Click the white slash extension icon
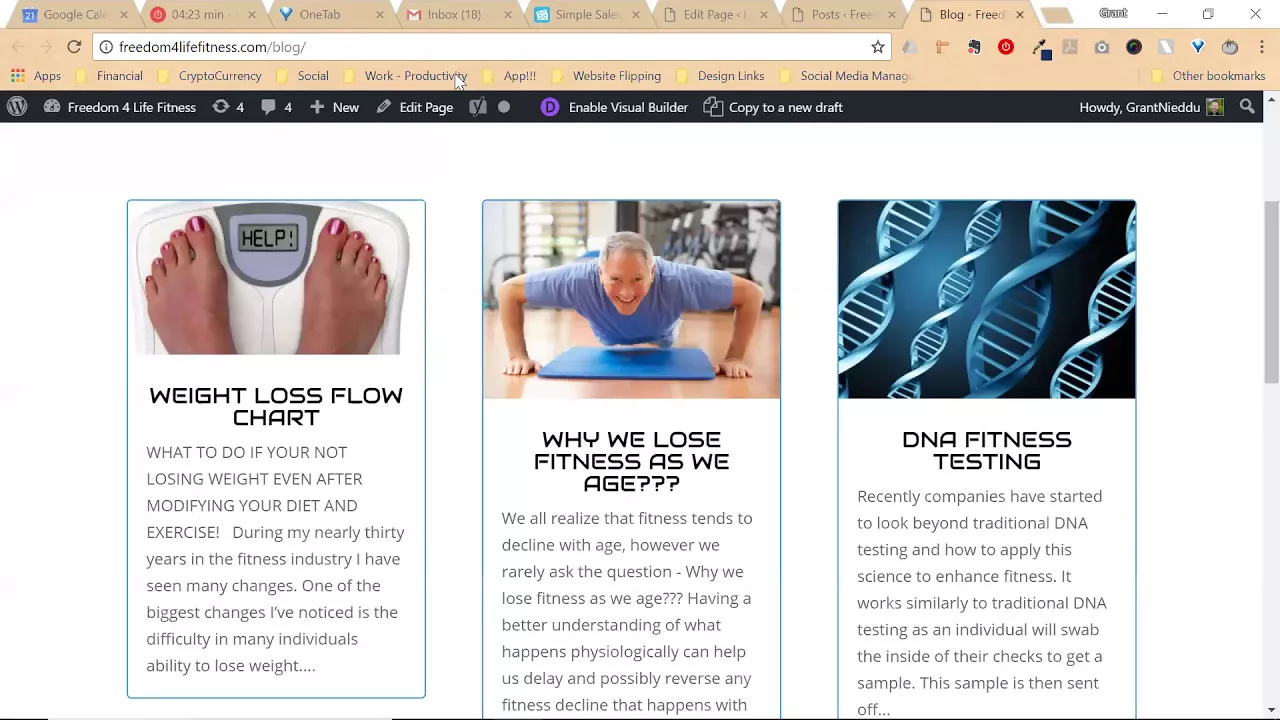This screenshot has height=720, width=1280. click(1166, 47)
